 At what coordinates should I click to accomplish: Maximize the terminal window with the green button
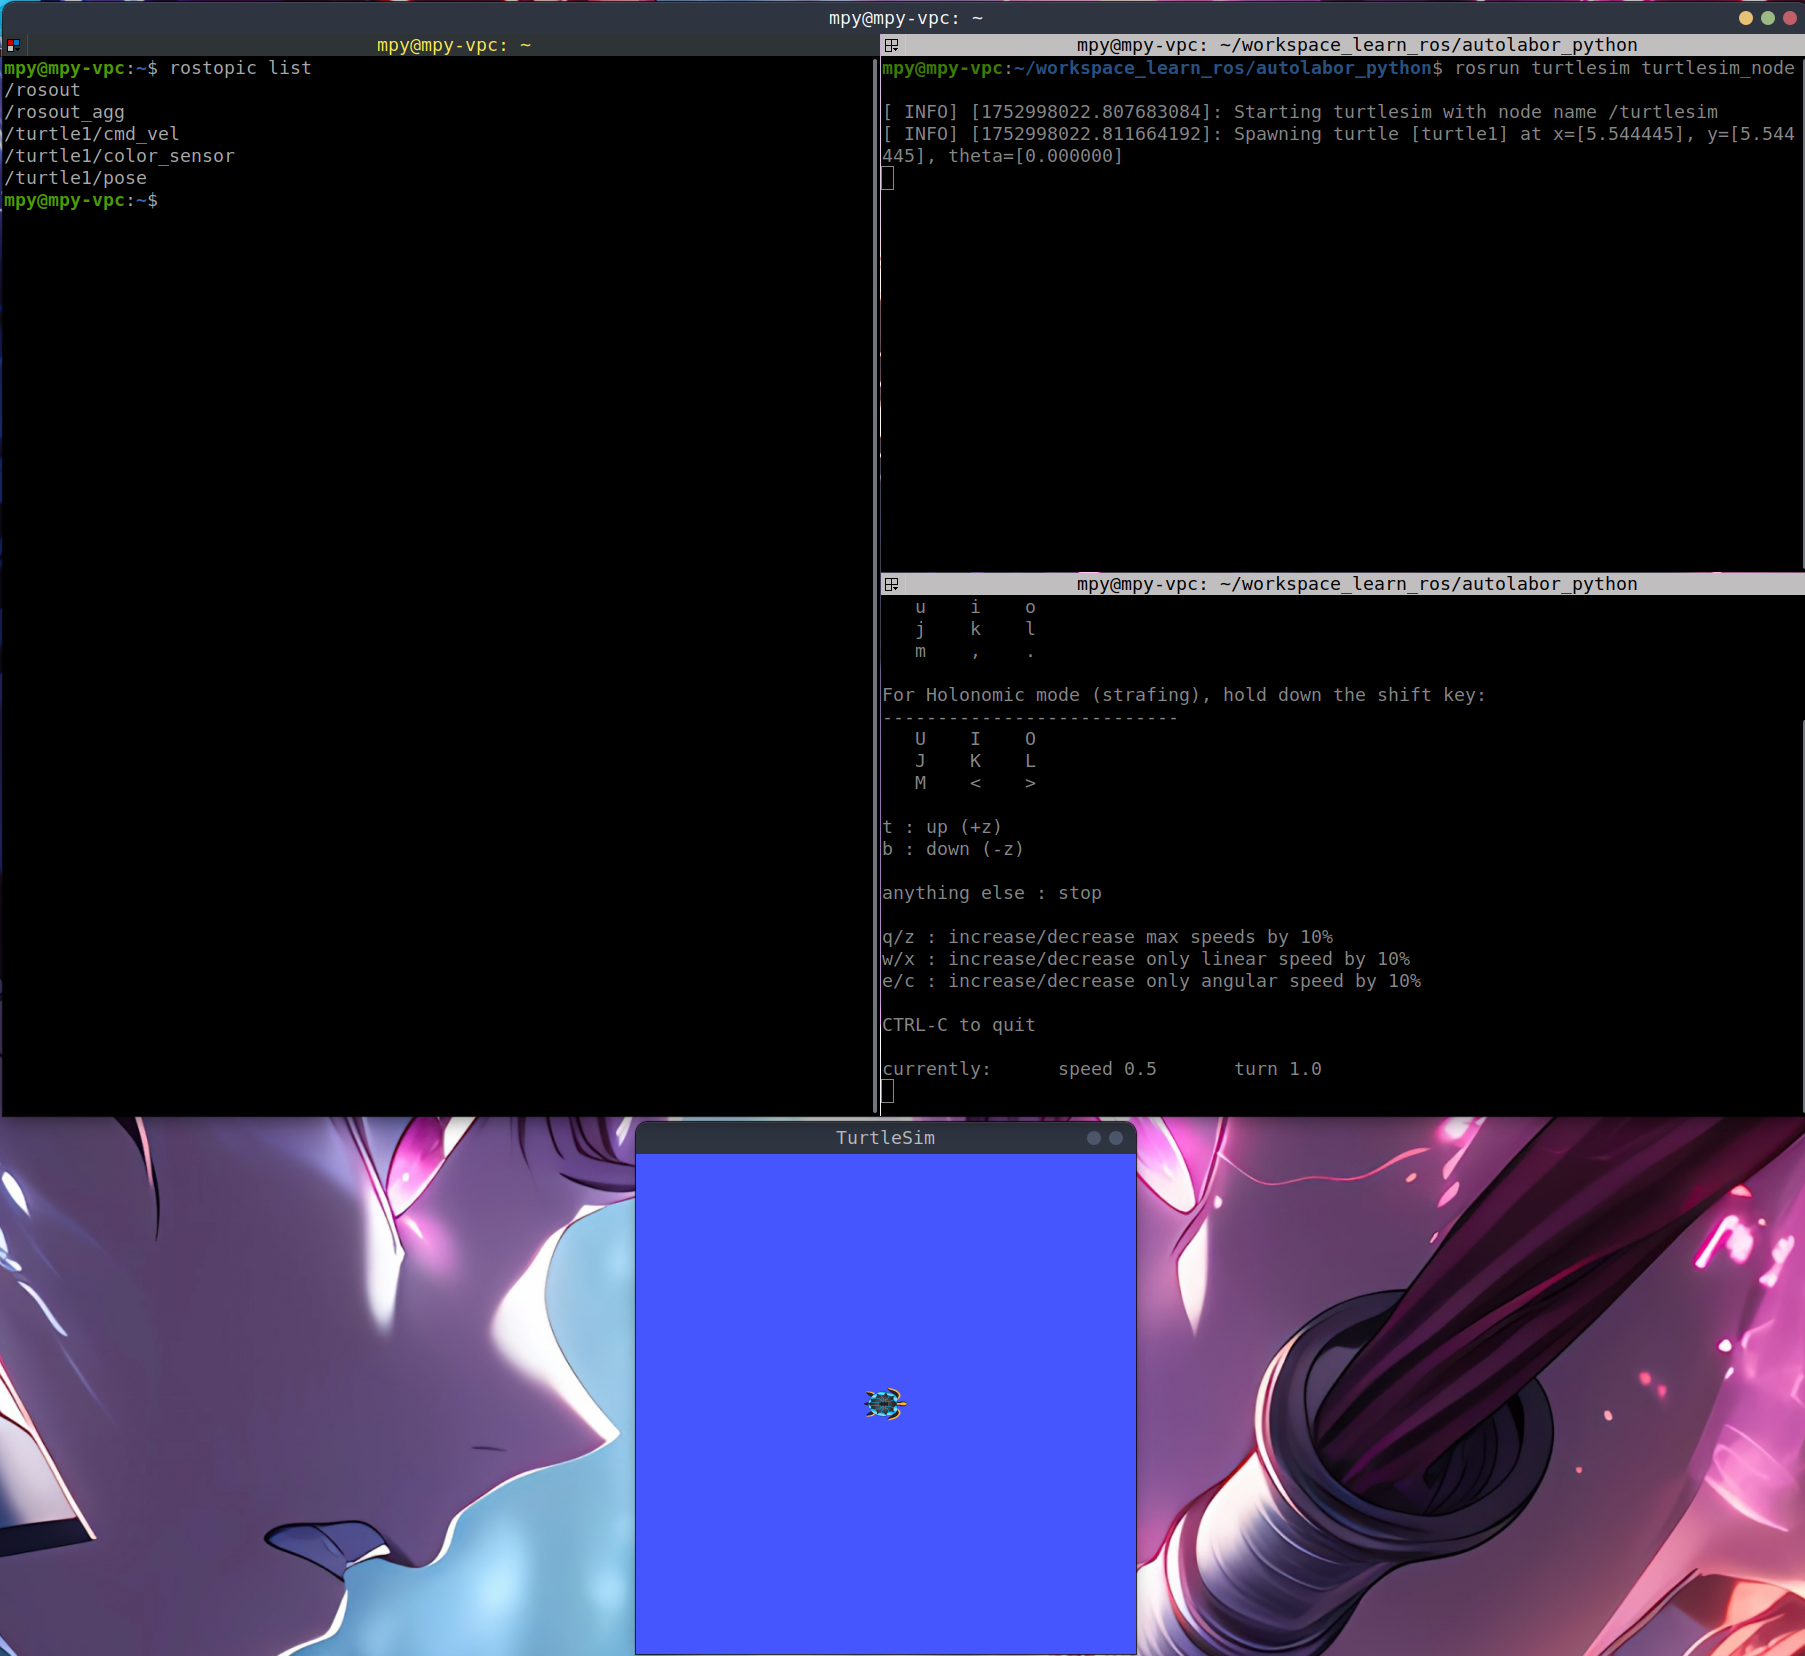(1767, 18)
